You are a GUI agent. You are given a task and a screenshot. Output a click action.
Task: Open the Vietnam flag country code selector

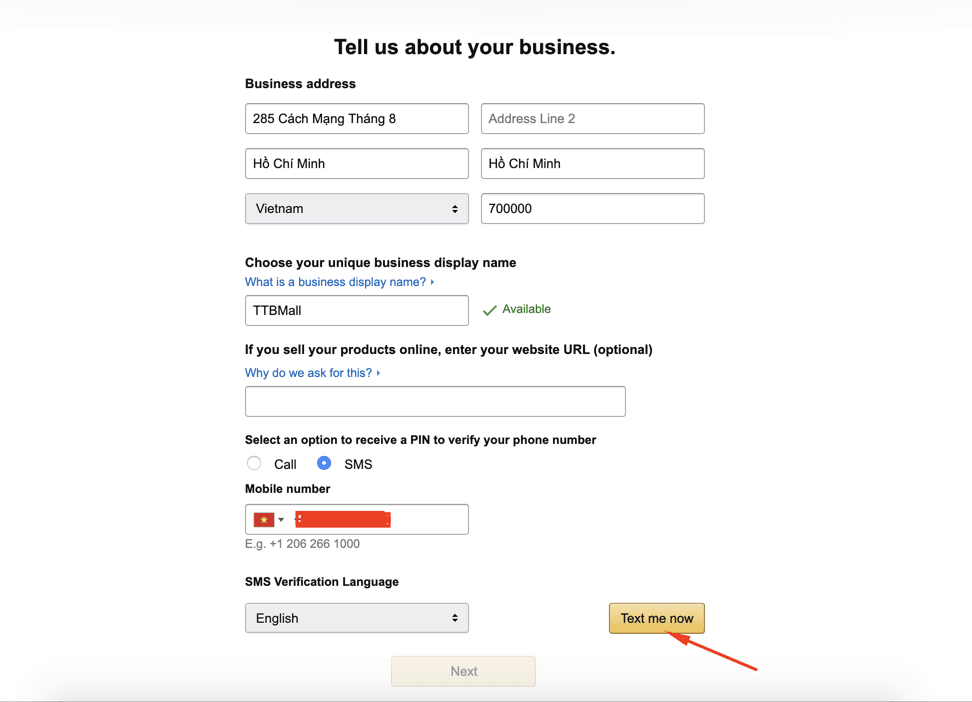[269, 520]
